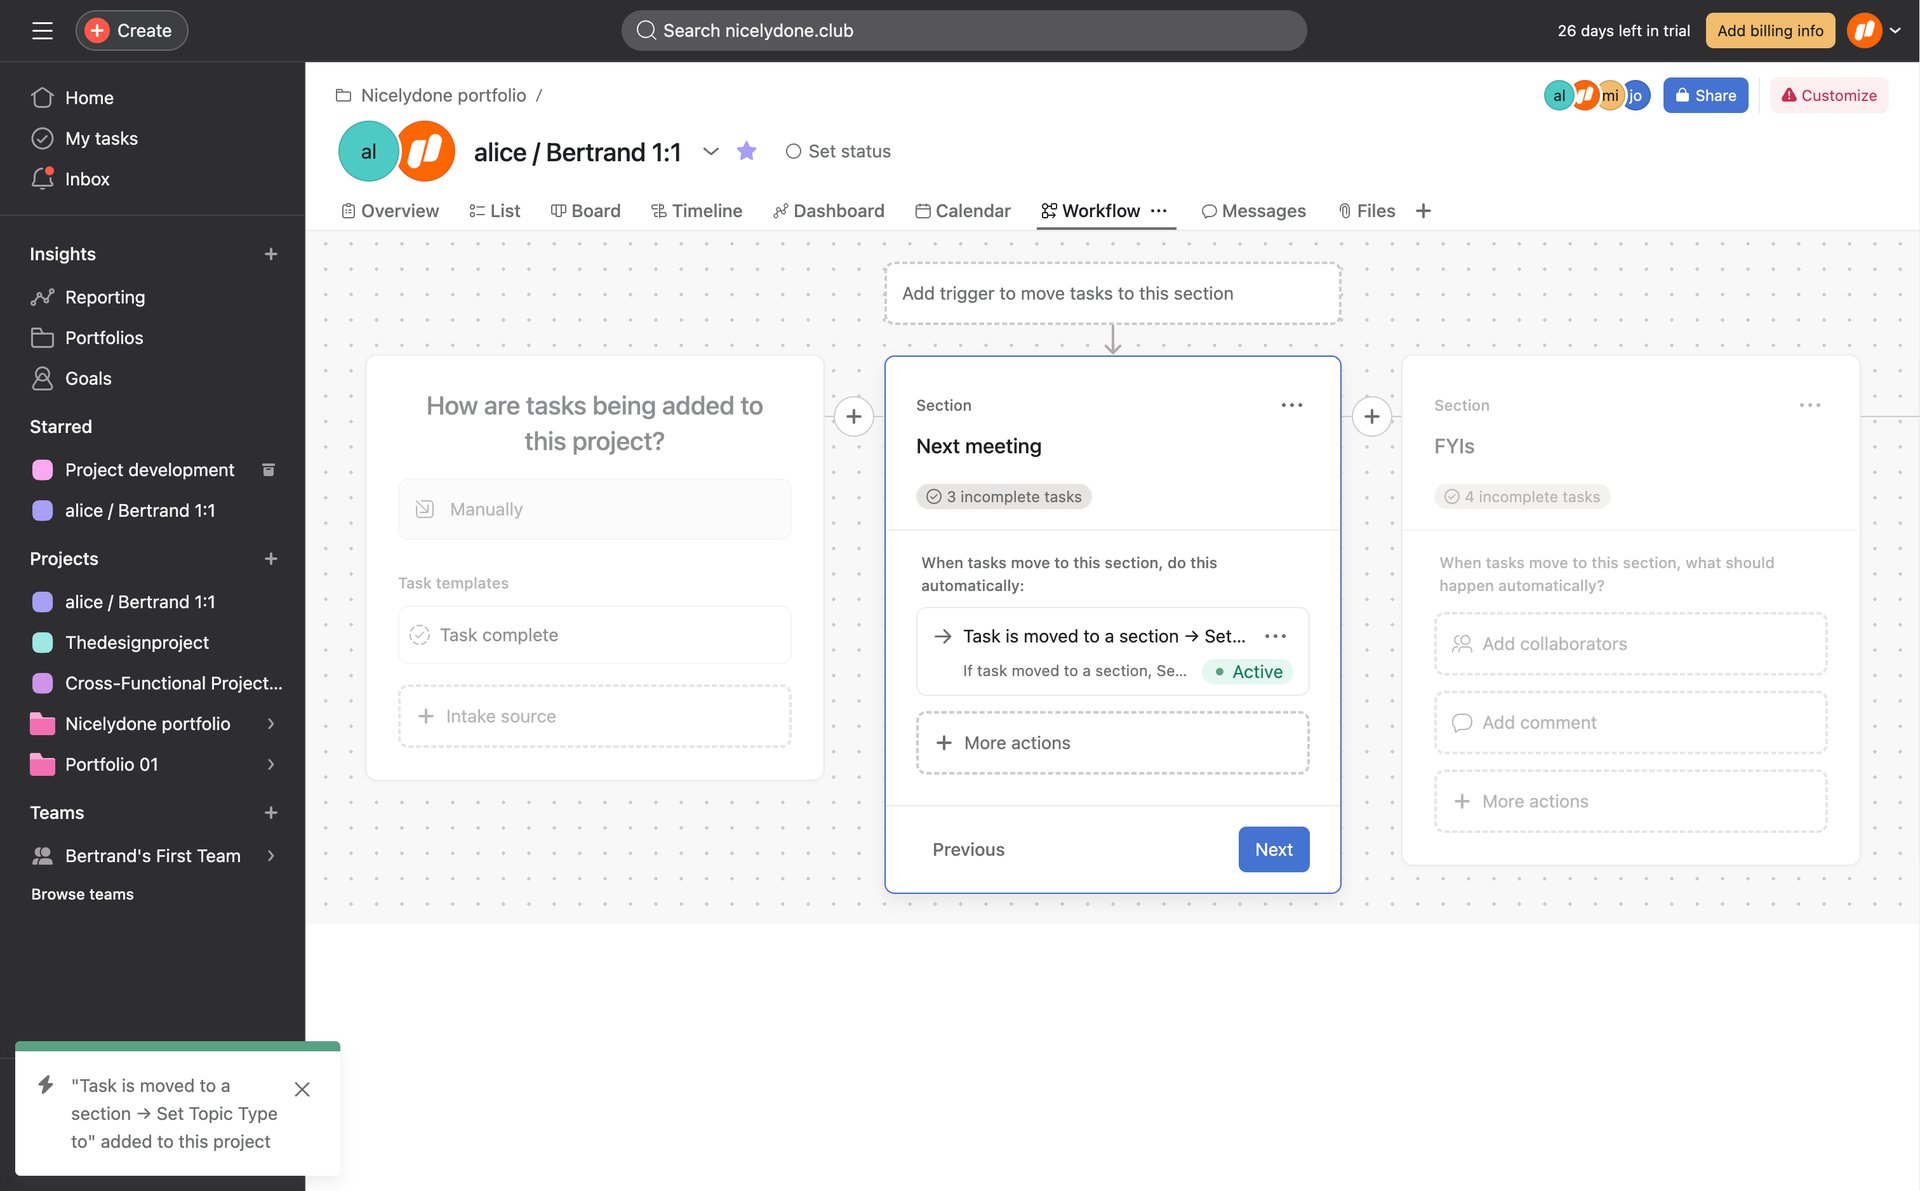This screenshot has height=1191, width=1920.
Task: Dismiss the rule added notification
Action: (x=302, y=1089)
